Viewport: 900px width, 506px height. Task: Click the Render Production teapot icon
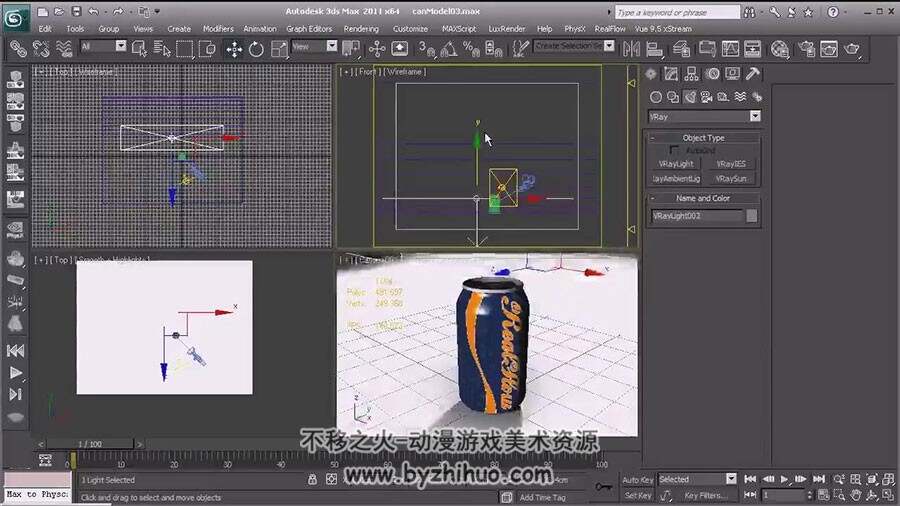pos(852,49)
